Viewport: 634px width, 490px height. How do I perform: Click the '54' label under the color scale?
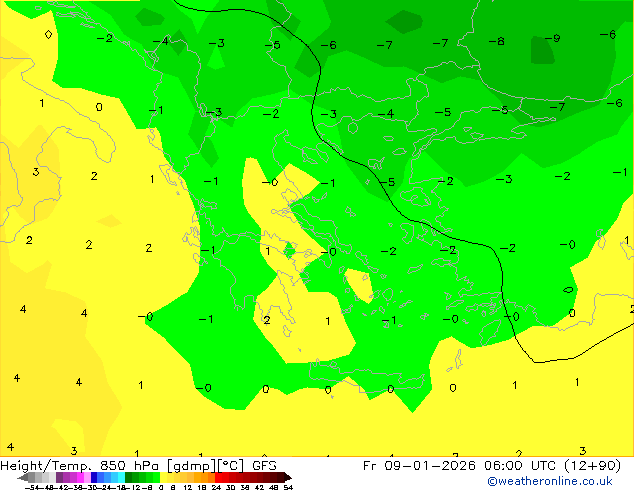coord(288,487)
